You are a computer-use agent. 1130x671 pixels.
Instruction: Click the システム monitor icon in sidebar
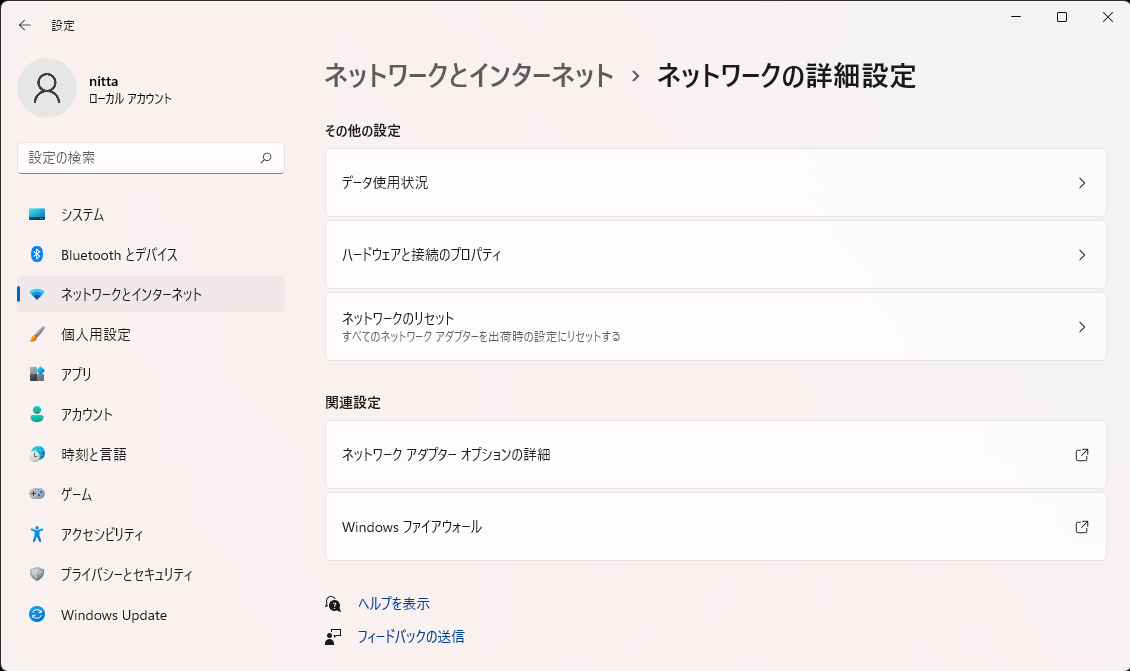37,214
